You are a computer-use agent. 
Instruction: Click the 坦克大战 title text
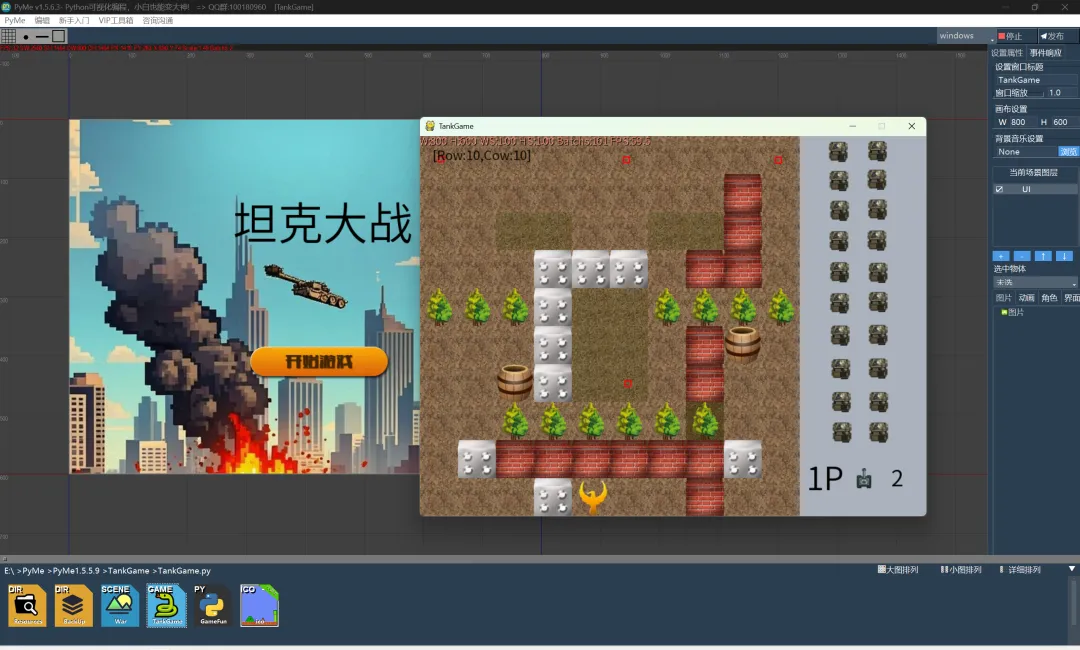(323, 223)
